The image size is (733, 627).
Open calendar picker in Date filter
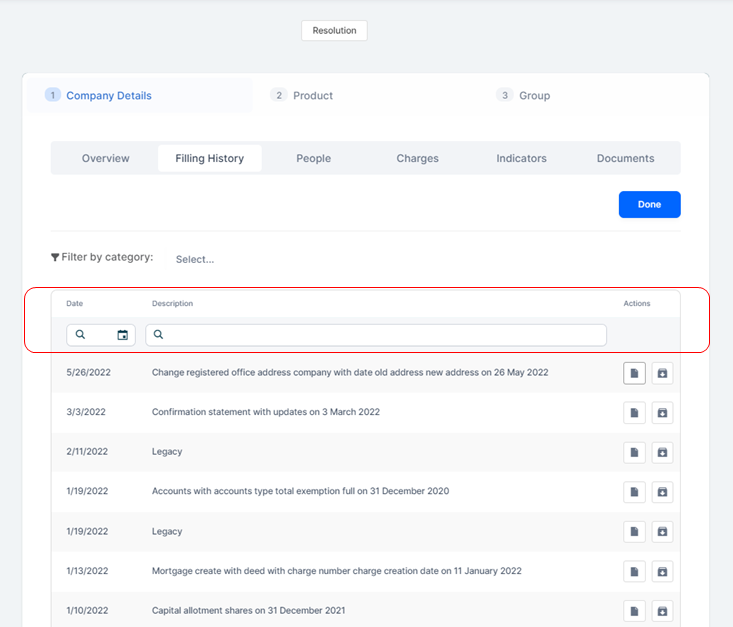tap(122, 335)
